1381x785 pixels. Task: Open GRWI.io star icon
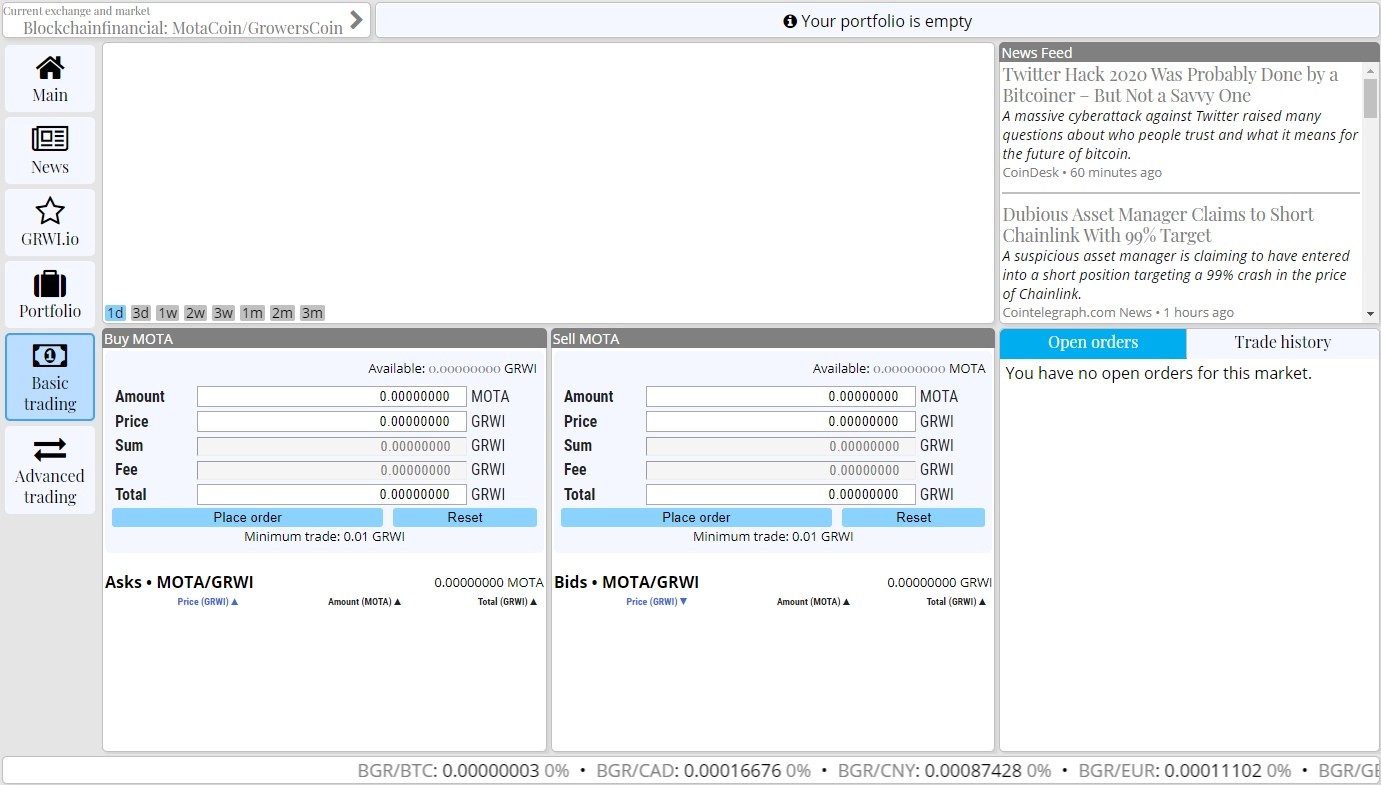click(50, 211)
